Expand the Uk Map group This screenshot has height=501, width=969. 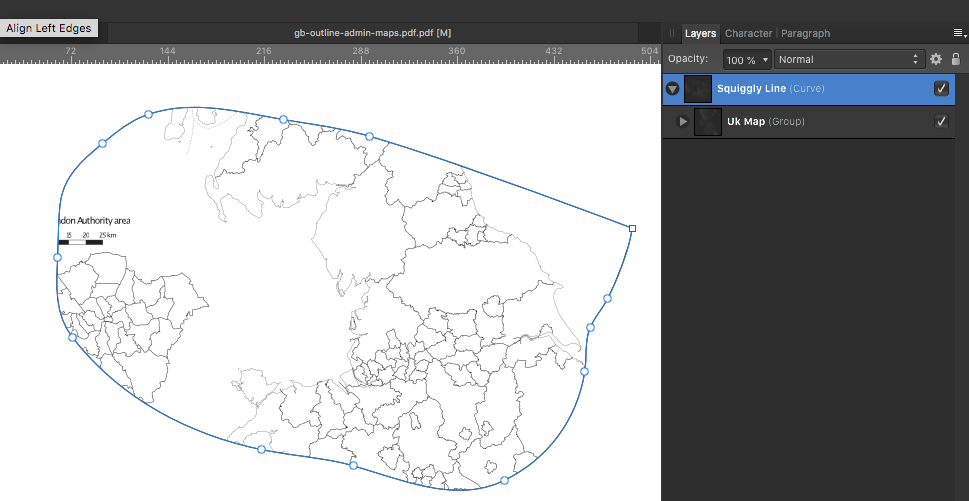click(x=683, y=122)
